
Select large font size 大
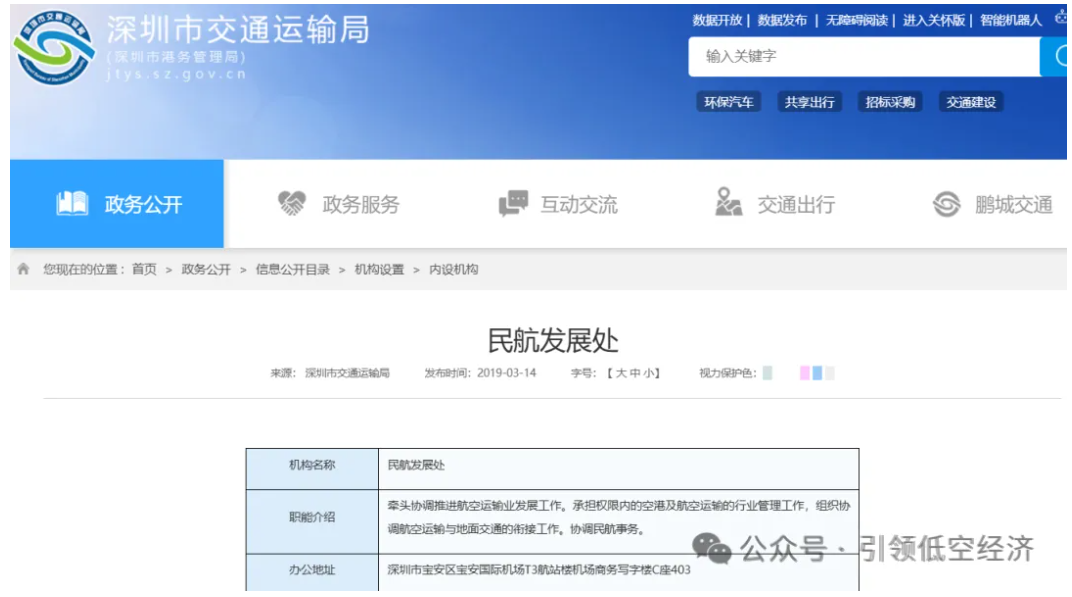621,373
